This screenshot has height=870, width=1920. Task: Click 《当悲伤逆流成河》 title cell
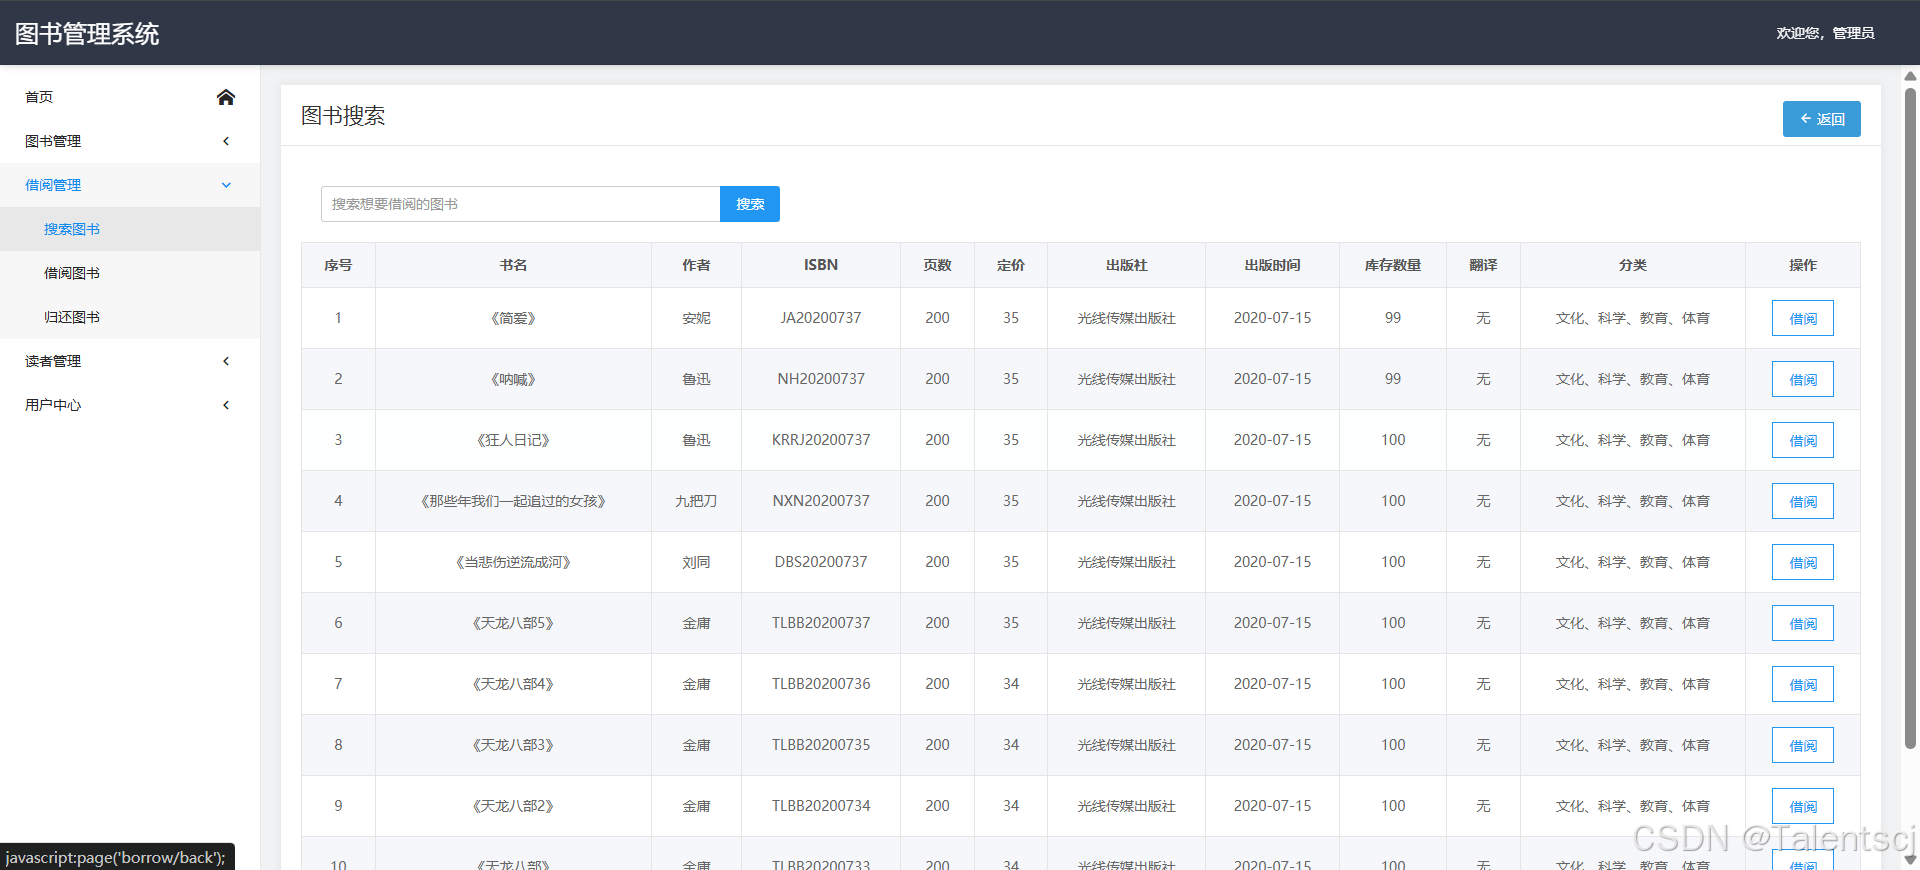(513, 562)
